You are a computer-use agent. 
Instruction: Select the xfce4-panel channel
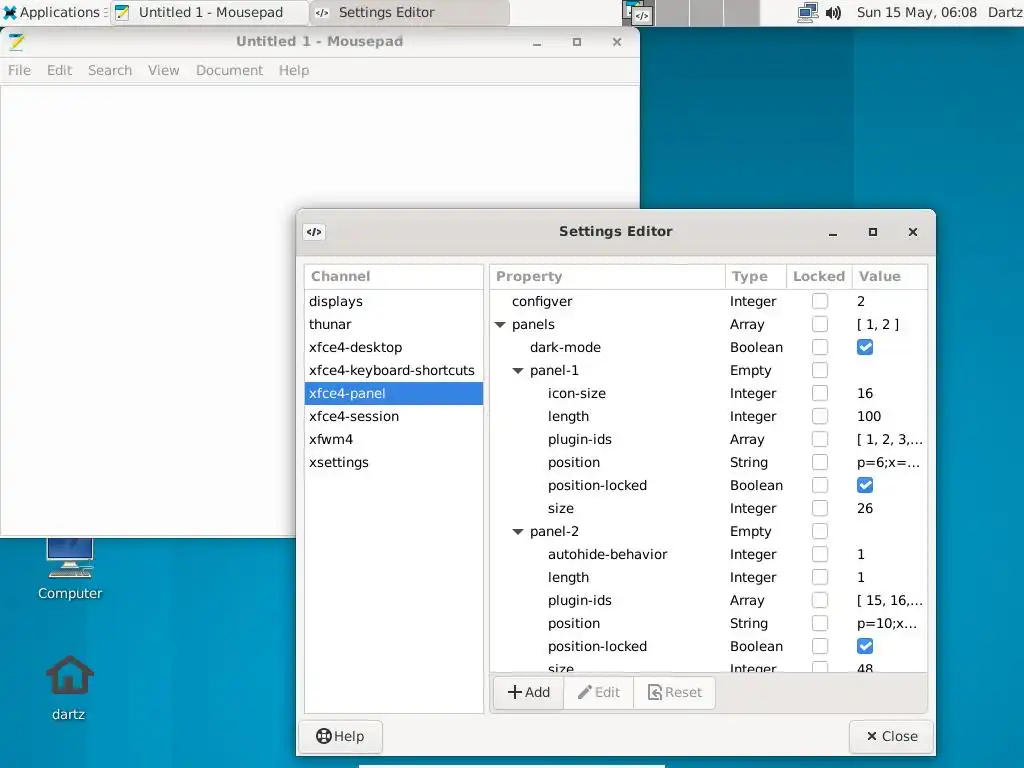pos(394,393)
